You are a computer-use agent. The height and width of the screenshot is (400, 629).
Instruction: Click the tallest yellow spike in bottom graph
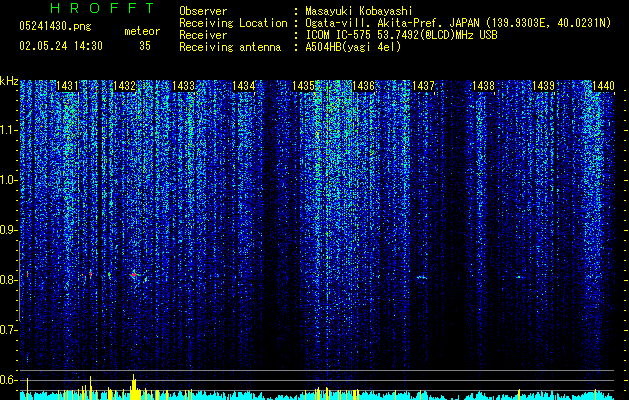tap(134, 387)
